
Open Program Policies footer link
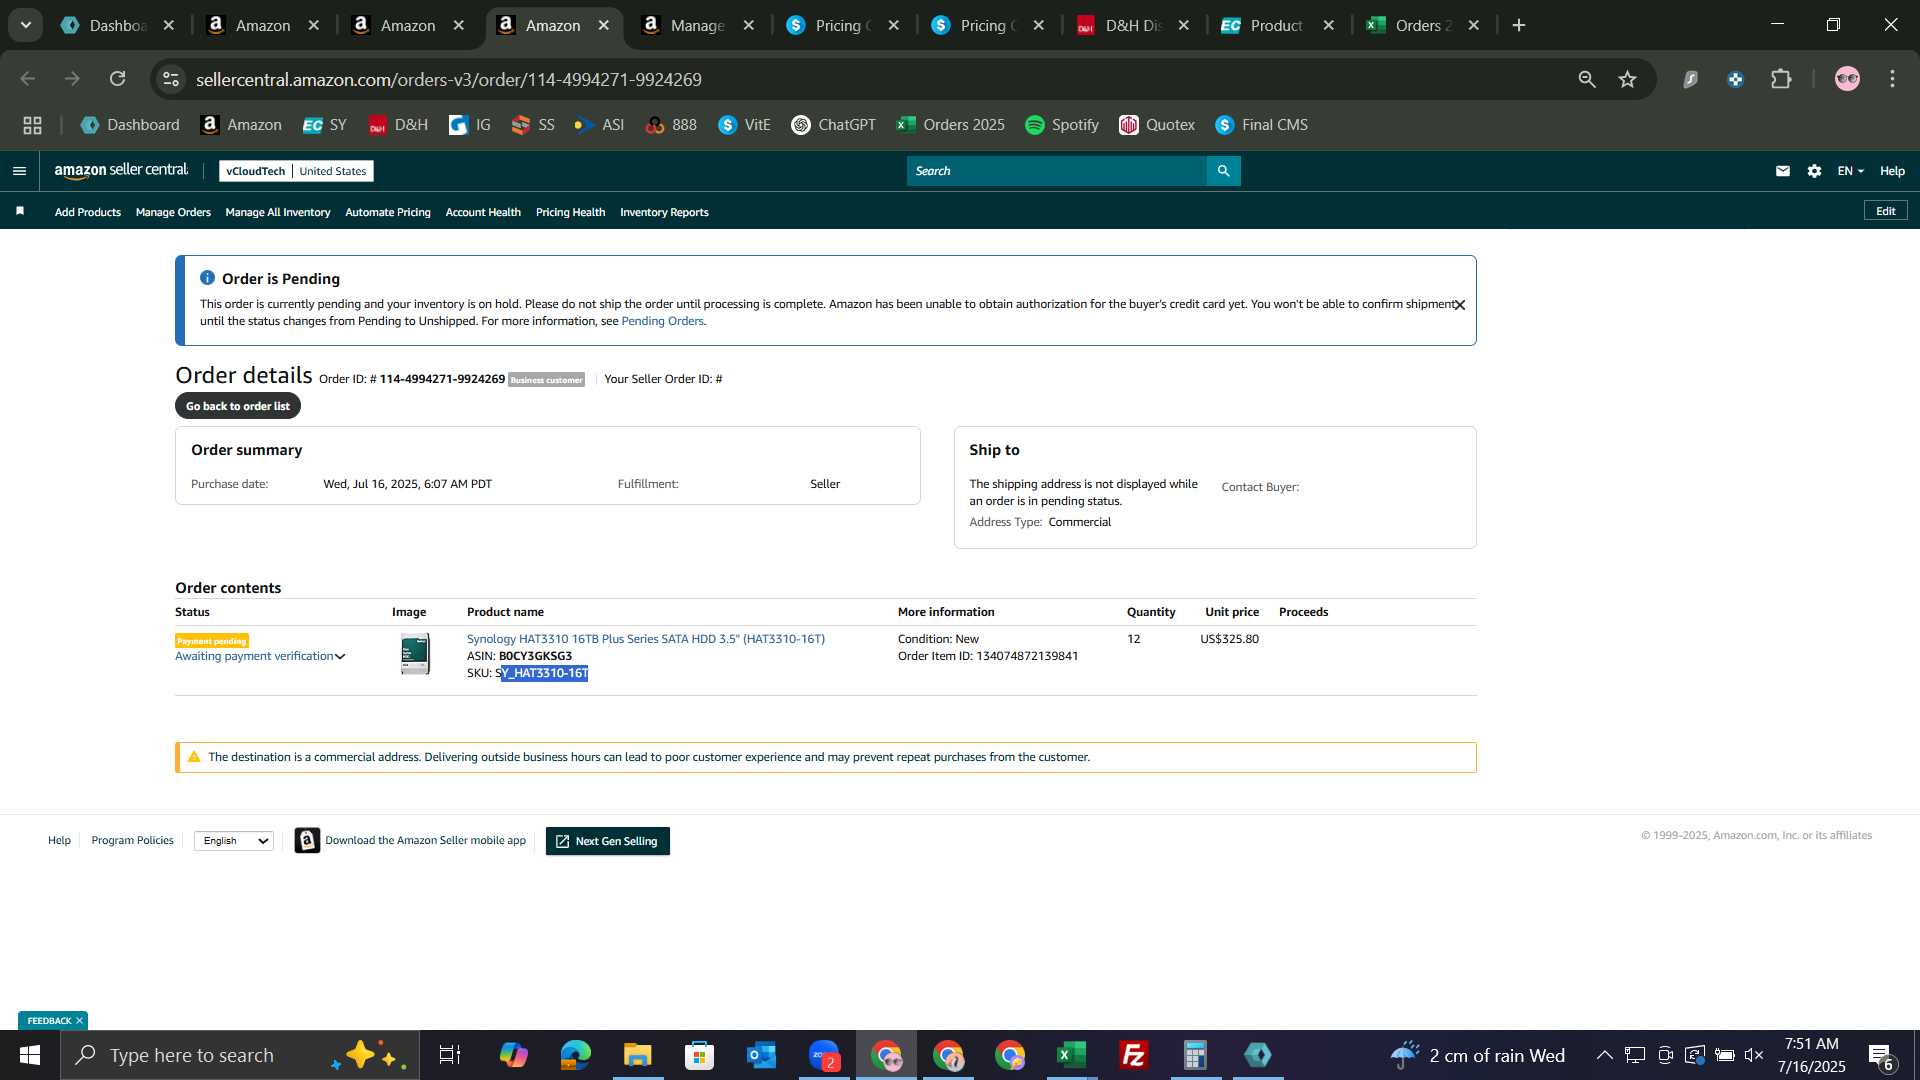point(132,840)
